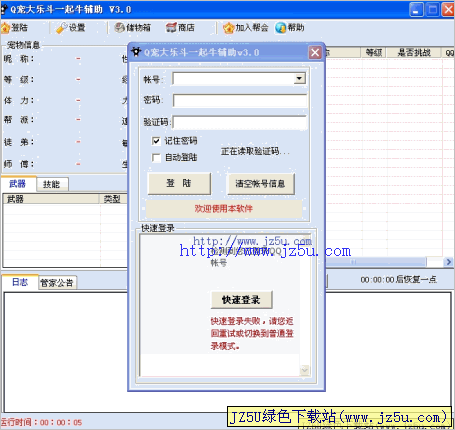Click the 等级 column header in right list

point(374,52)
